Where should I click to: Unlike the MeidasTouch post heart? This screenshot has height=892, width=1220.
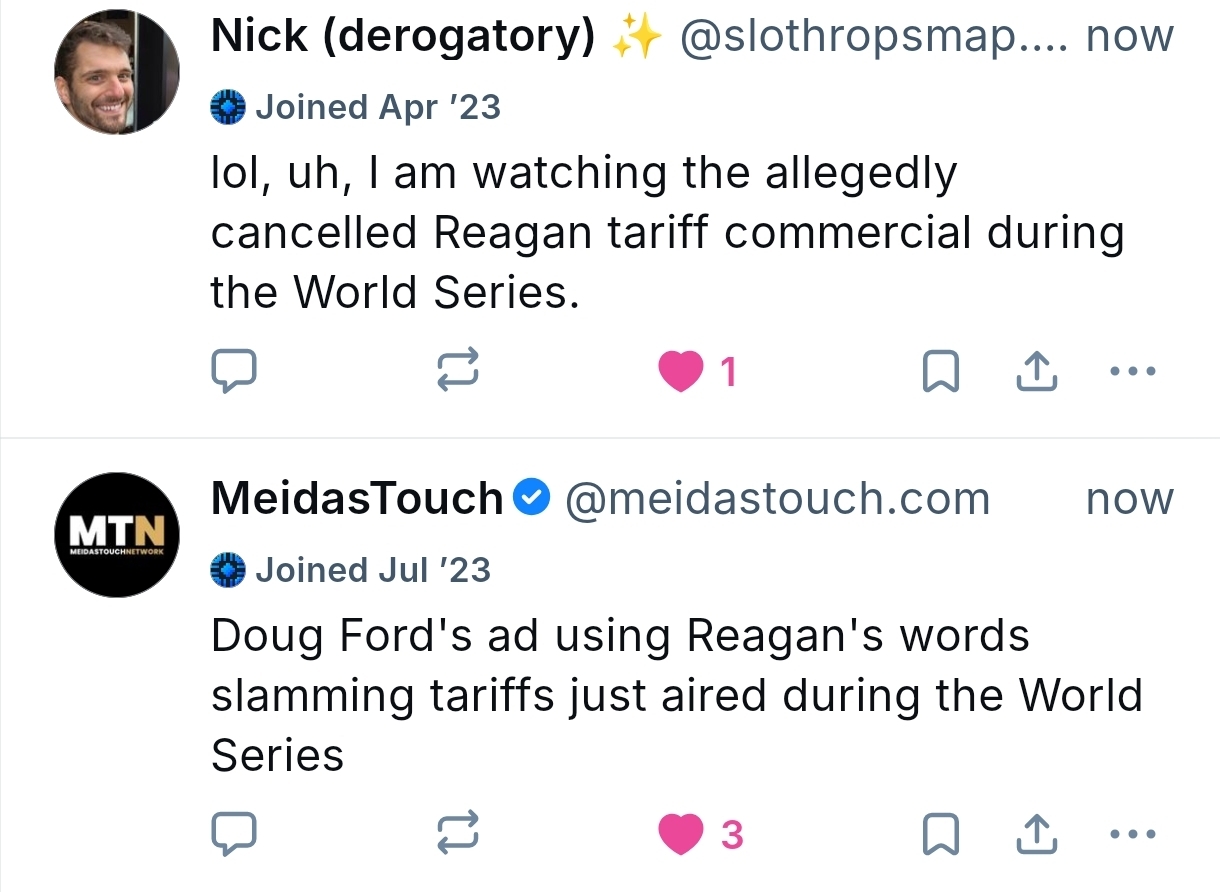(x=681, y=834)
